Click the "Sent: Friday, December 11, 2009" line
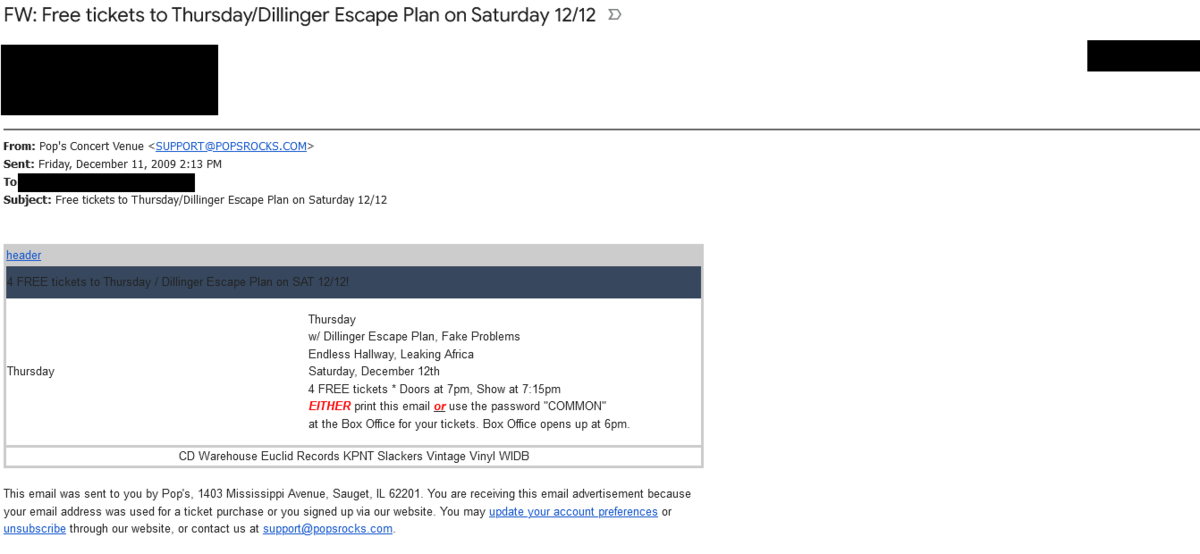The width and height of the screenshot is (1200, 554). click(x=113, y=164)
